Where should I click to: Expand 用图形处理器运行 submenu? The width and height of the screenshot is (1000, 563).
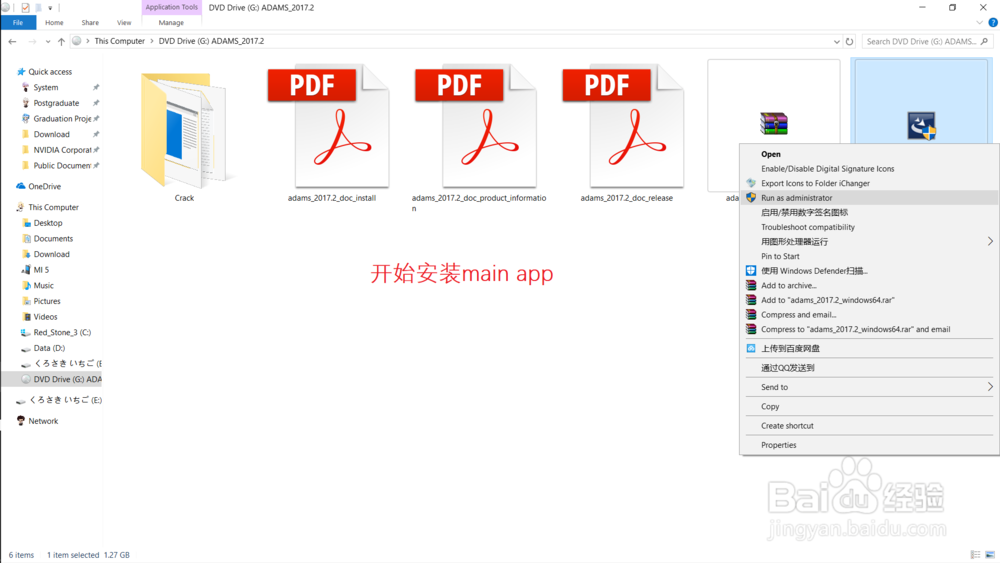(x=990, y=242)
